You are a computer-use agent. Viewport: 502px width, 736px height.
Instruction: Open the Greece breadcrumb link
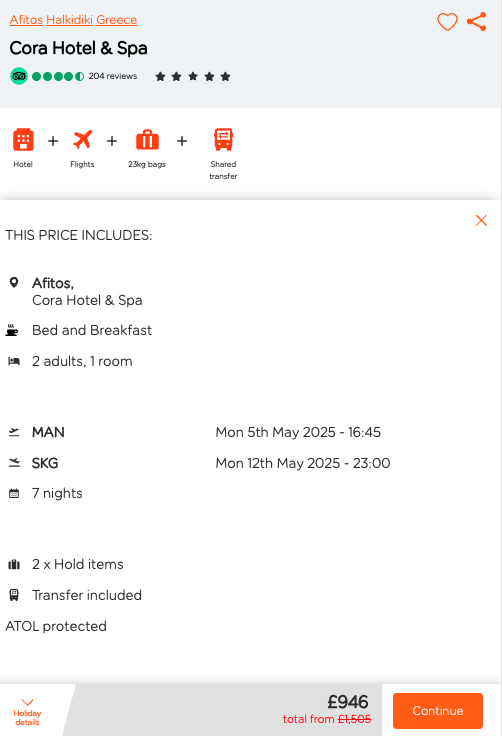tap(116, 20)
